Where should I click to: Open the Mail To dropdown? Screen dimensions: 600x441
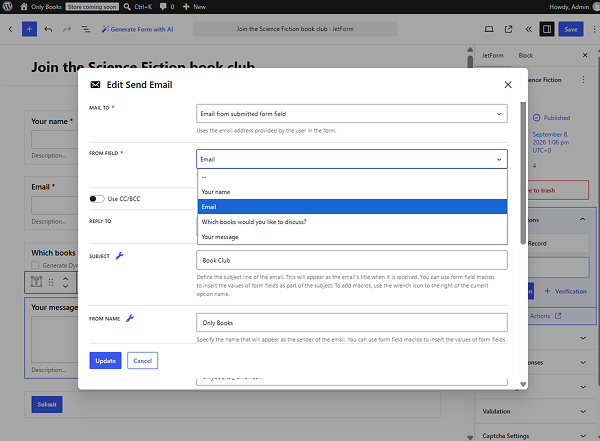click(352, 114)
